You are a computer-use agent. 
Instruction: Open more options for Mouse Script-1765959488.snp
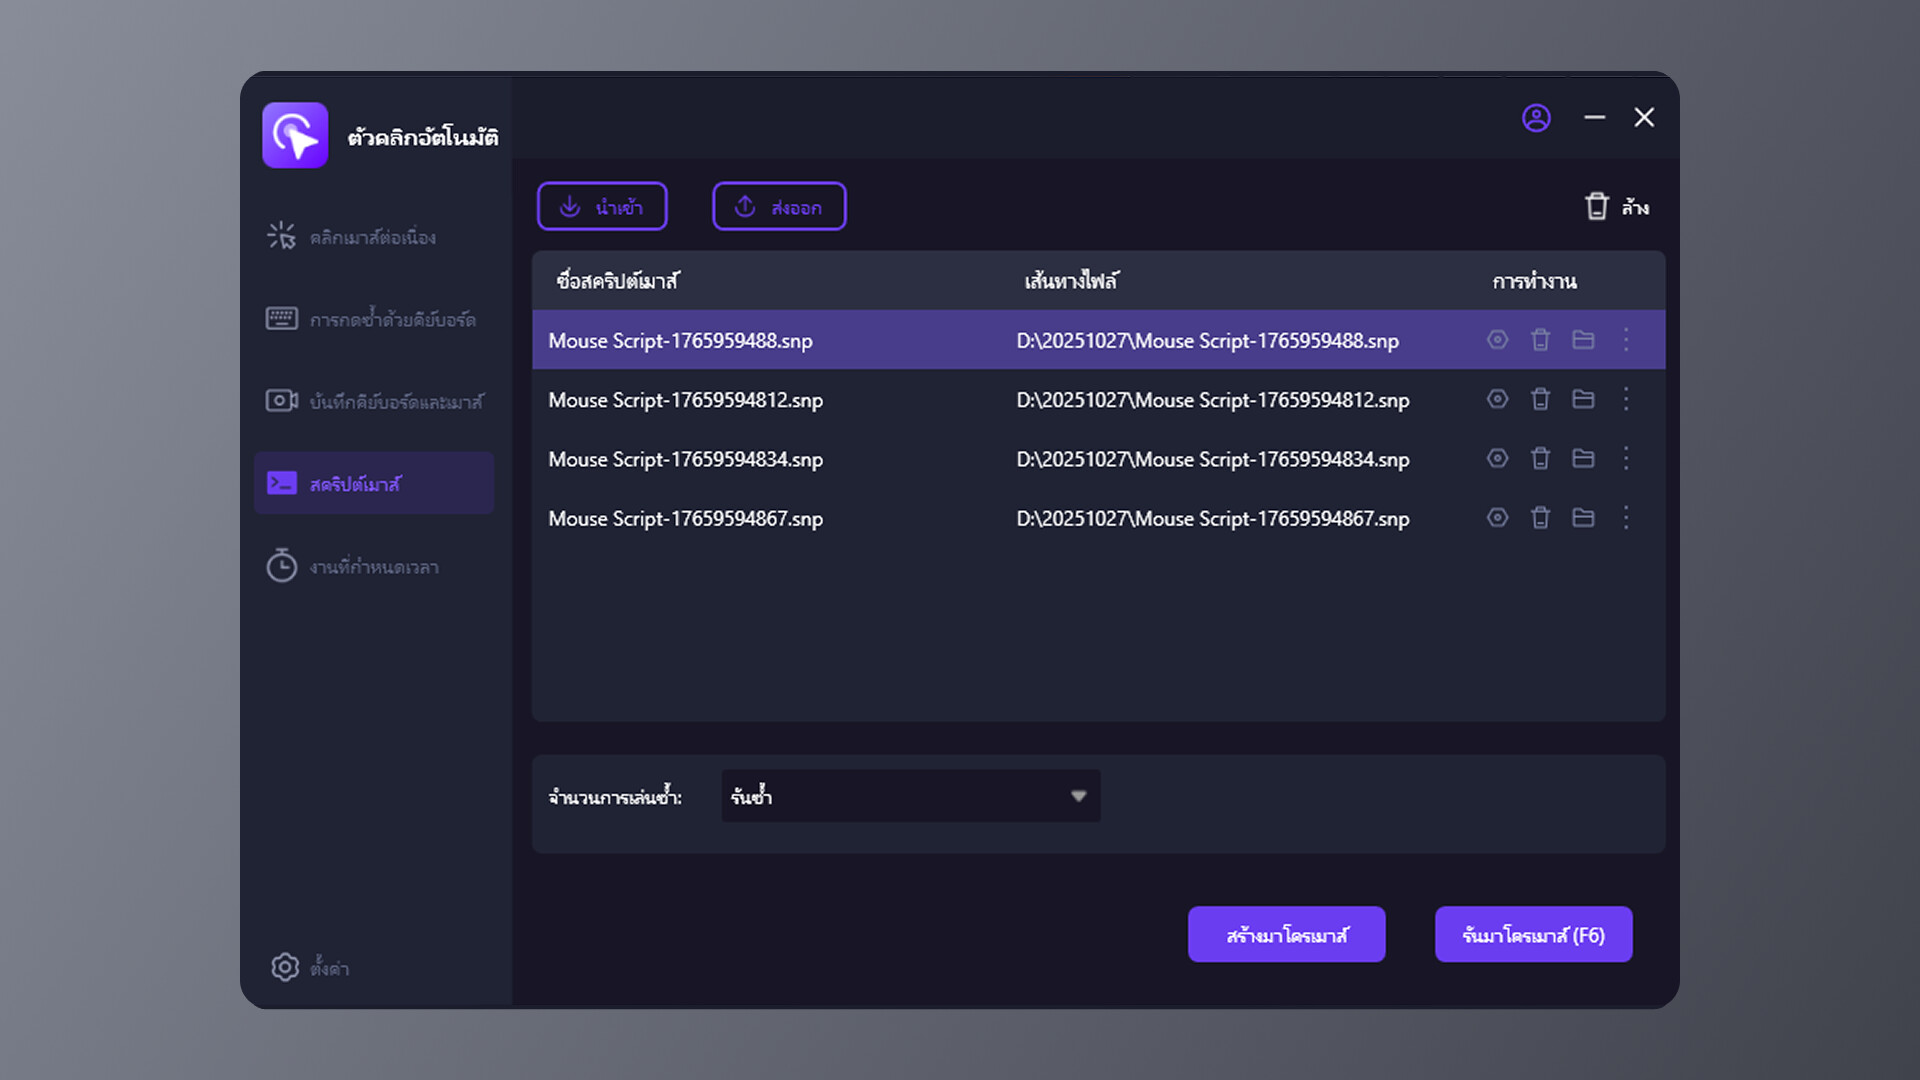pos(1626,340)
